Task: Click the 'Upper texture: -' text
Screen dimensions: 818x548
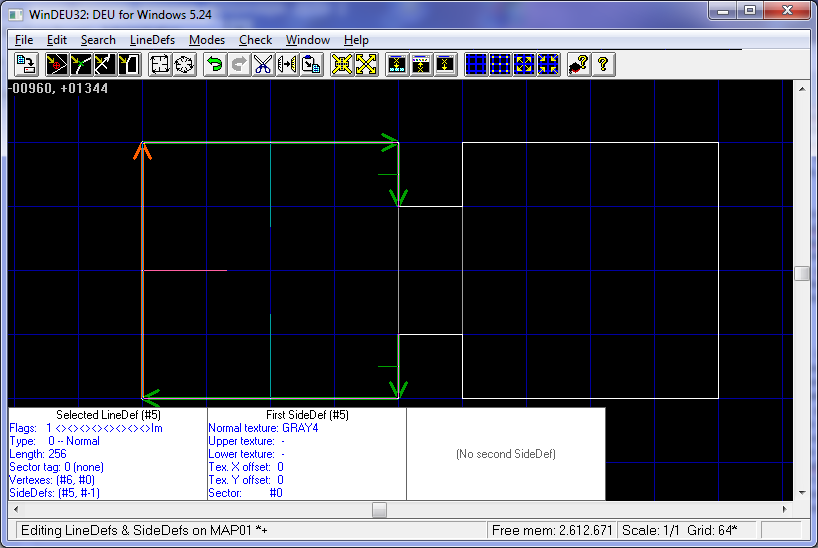Action: (x=246, y=441)
